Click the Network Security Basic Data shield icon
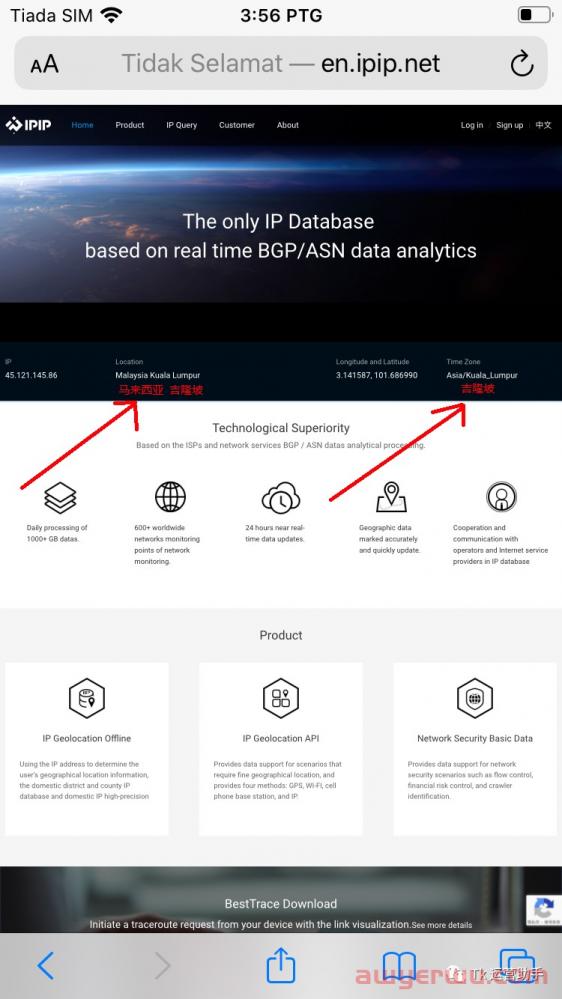 (475, 698)
